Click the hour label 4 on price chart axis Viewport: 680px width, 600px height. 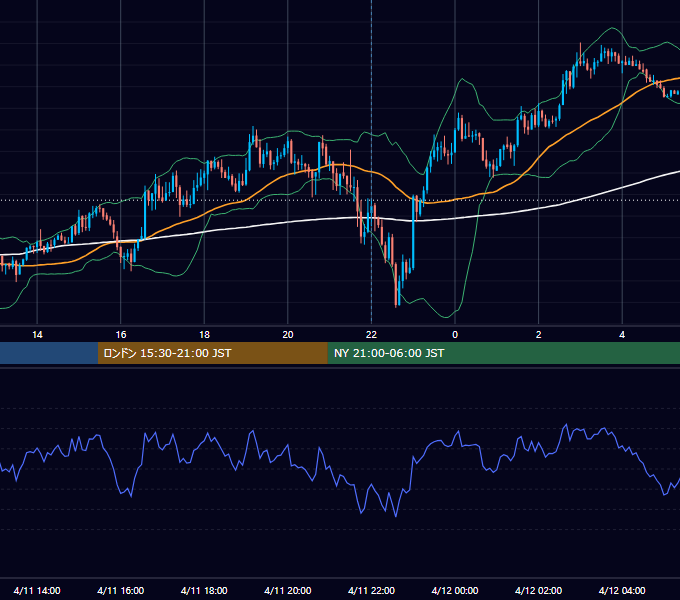coord(622,335)
